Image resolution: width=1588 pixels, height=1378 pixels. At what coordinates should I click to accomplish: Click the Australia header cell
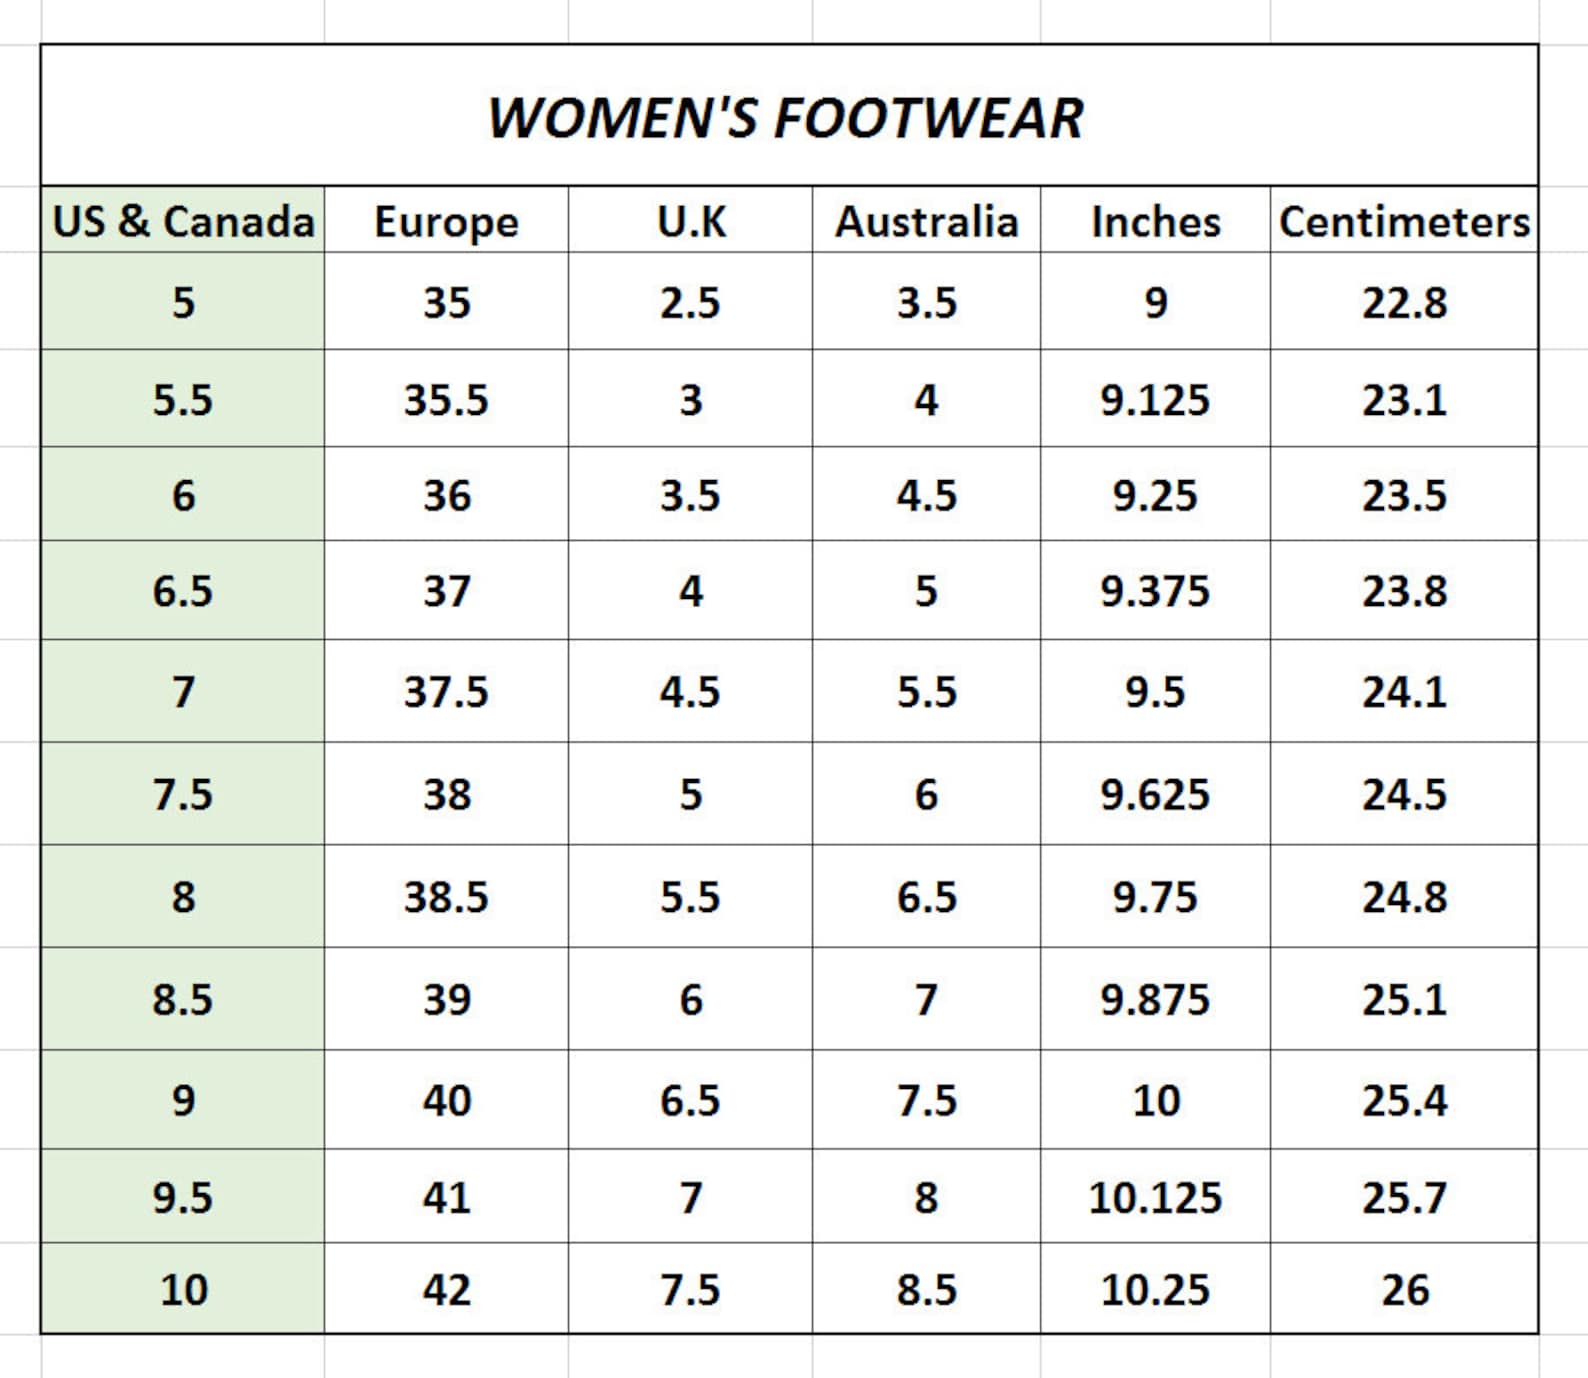926,219
